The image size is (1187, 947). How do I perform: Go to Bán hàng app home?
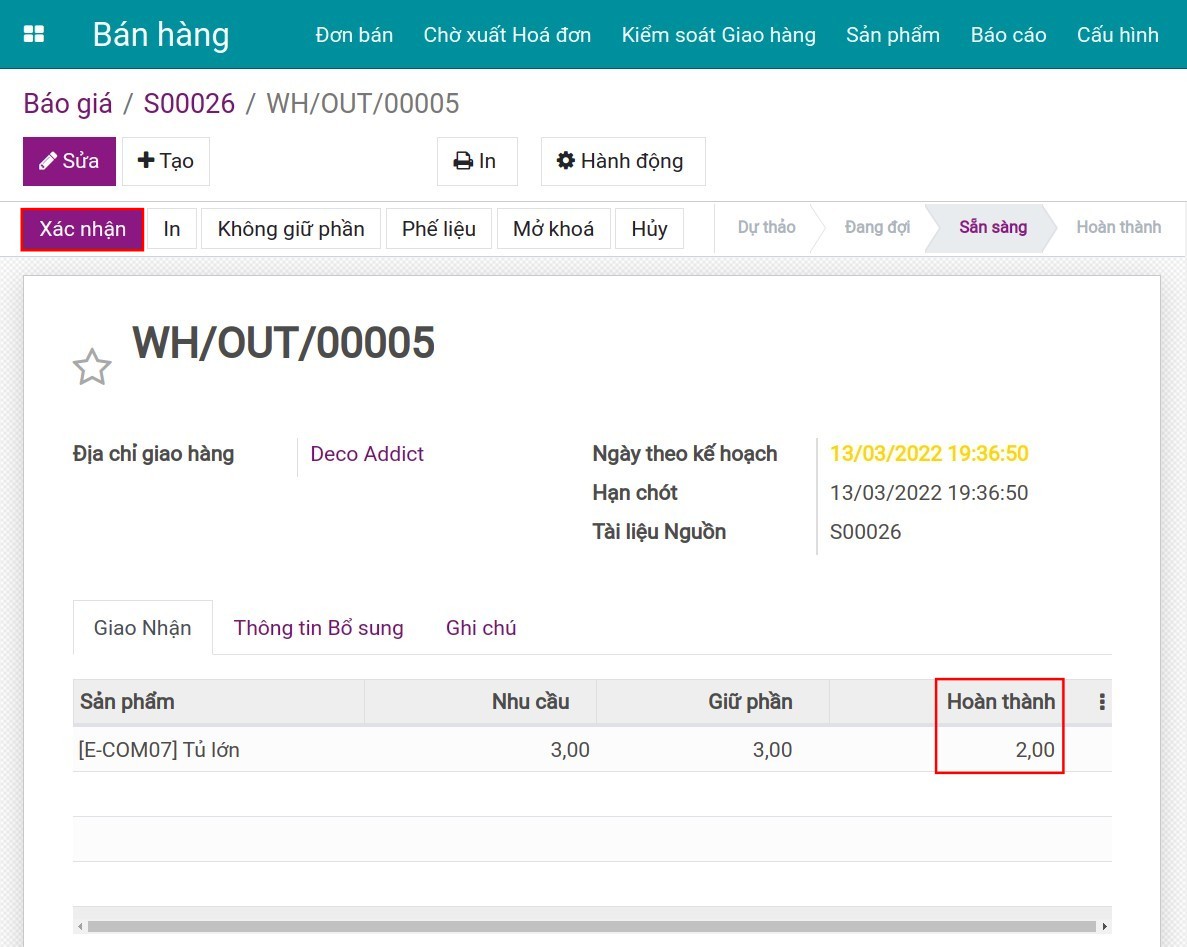pyautogui.click(x=160, y=35)
